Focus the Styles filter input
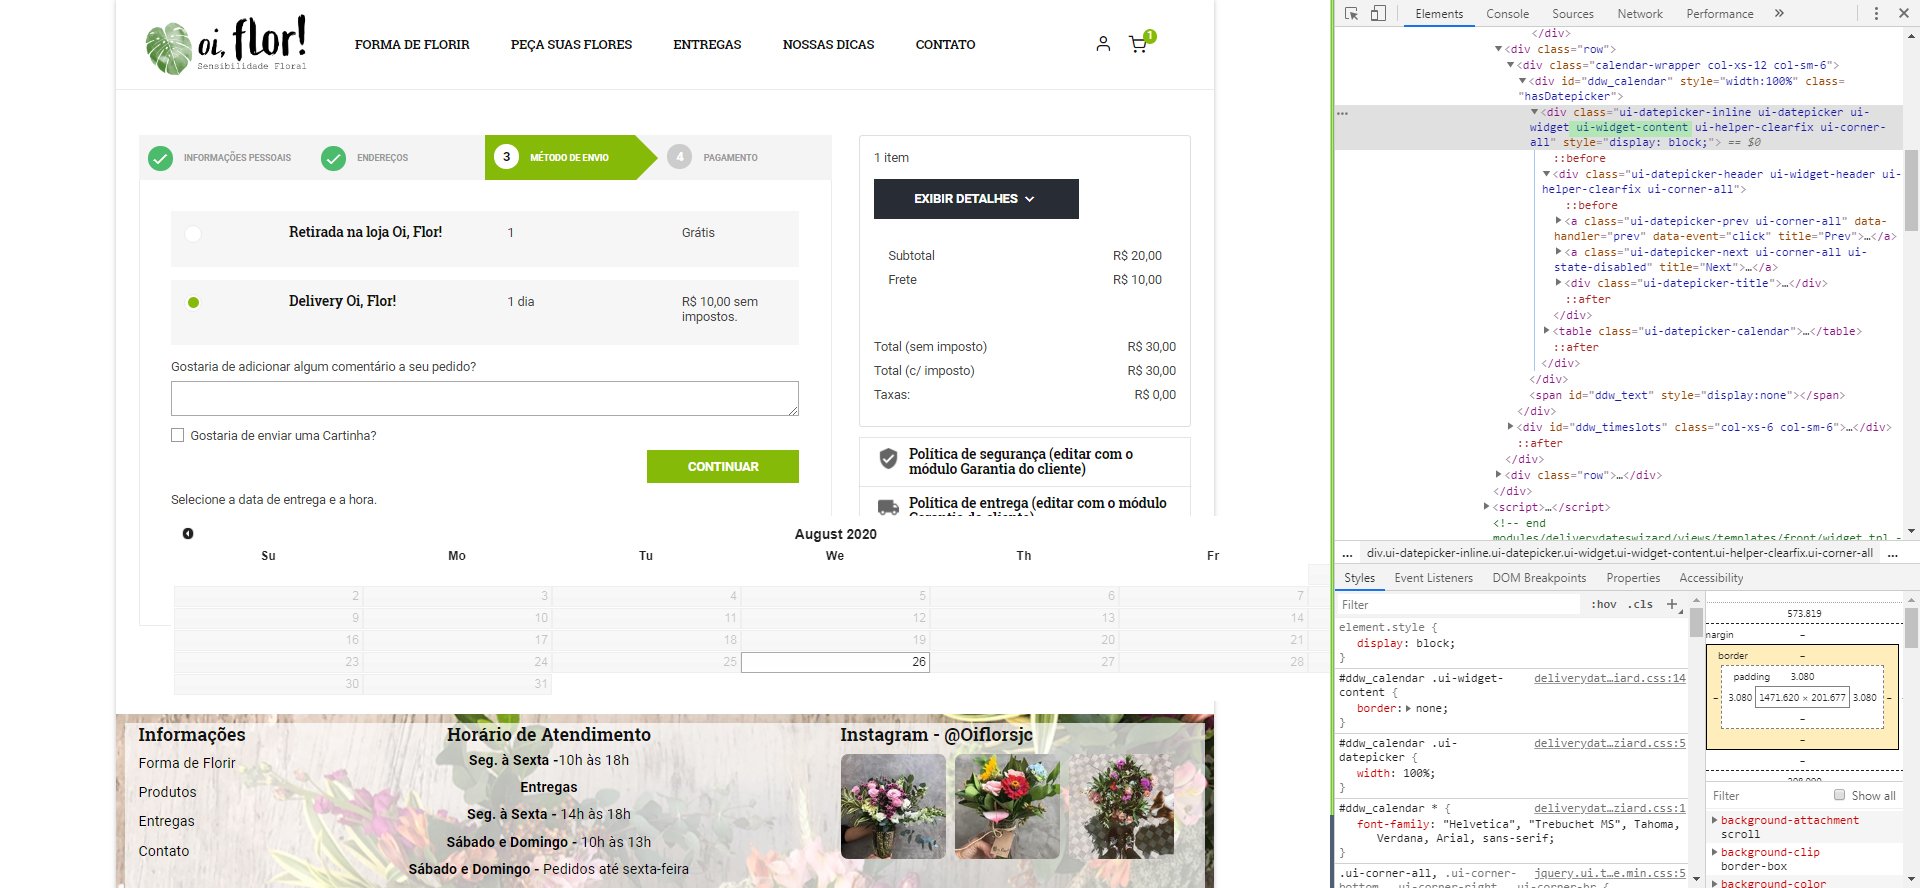 (x=1460, y=605)
